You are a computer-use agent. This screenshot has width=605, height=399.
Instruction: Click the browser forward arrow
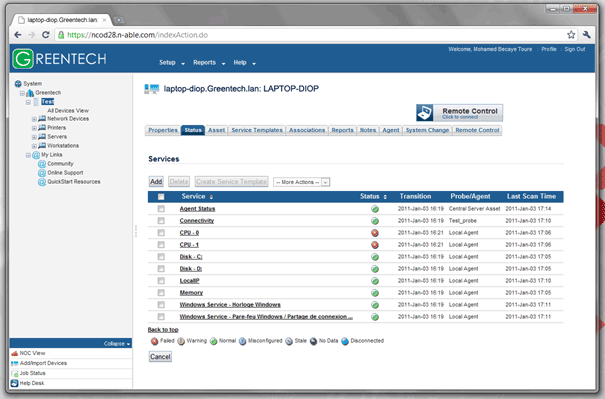click(x=32, y=35)
